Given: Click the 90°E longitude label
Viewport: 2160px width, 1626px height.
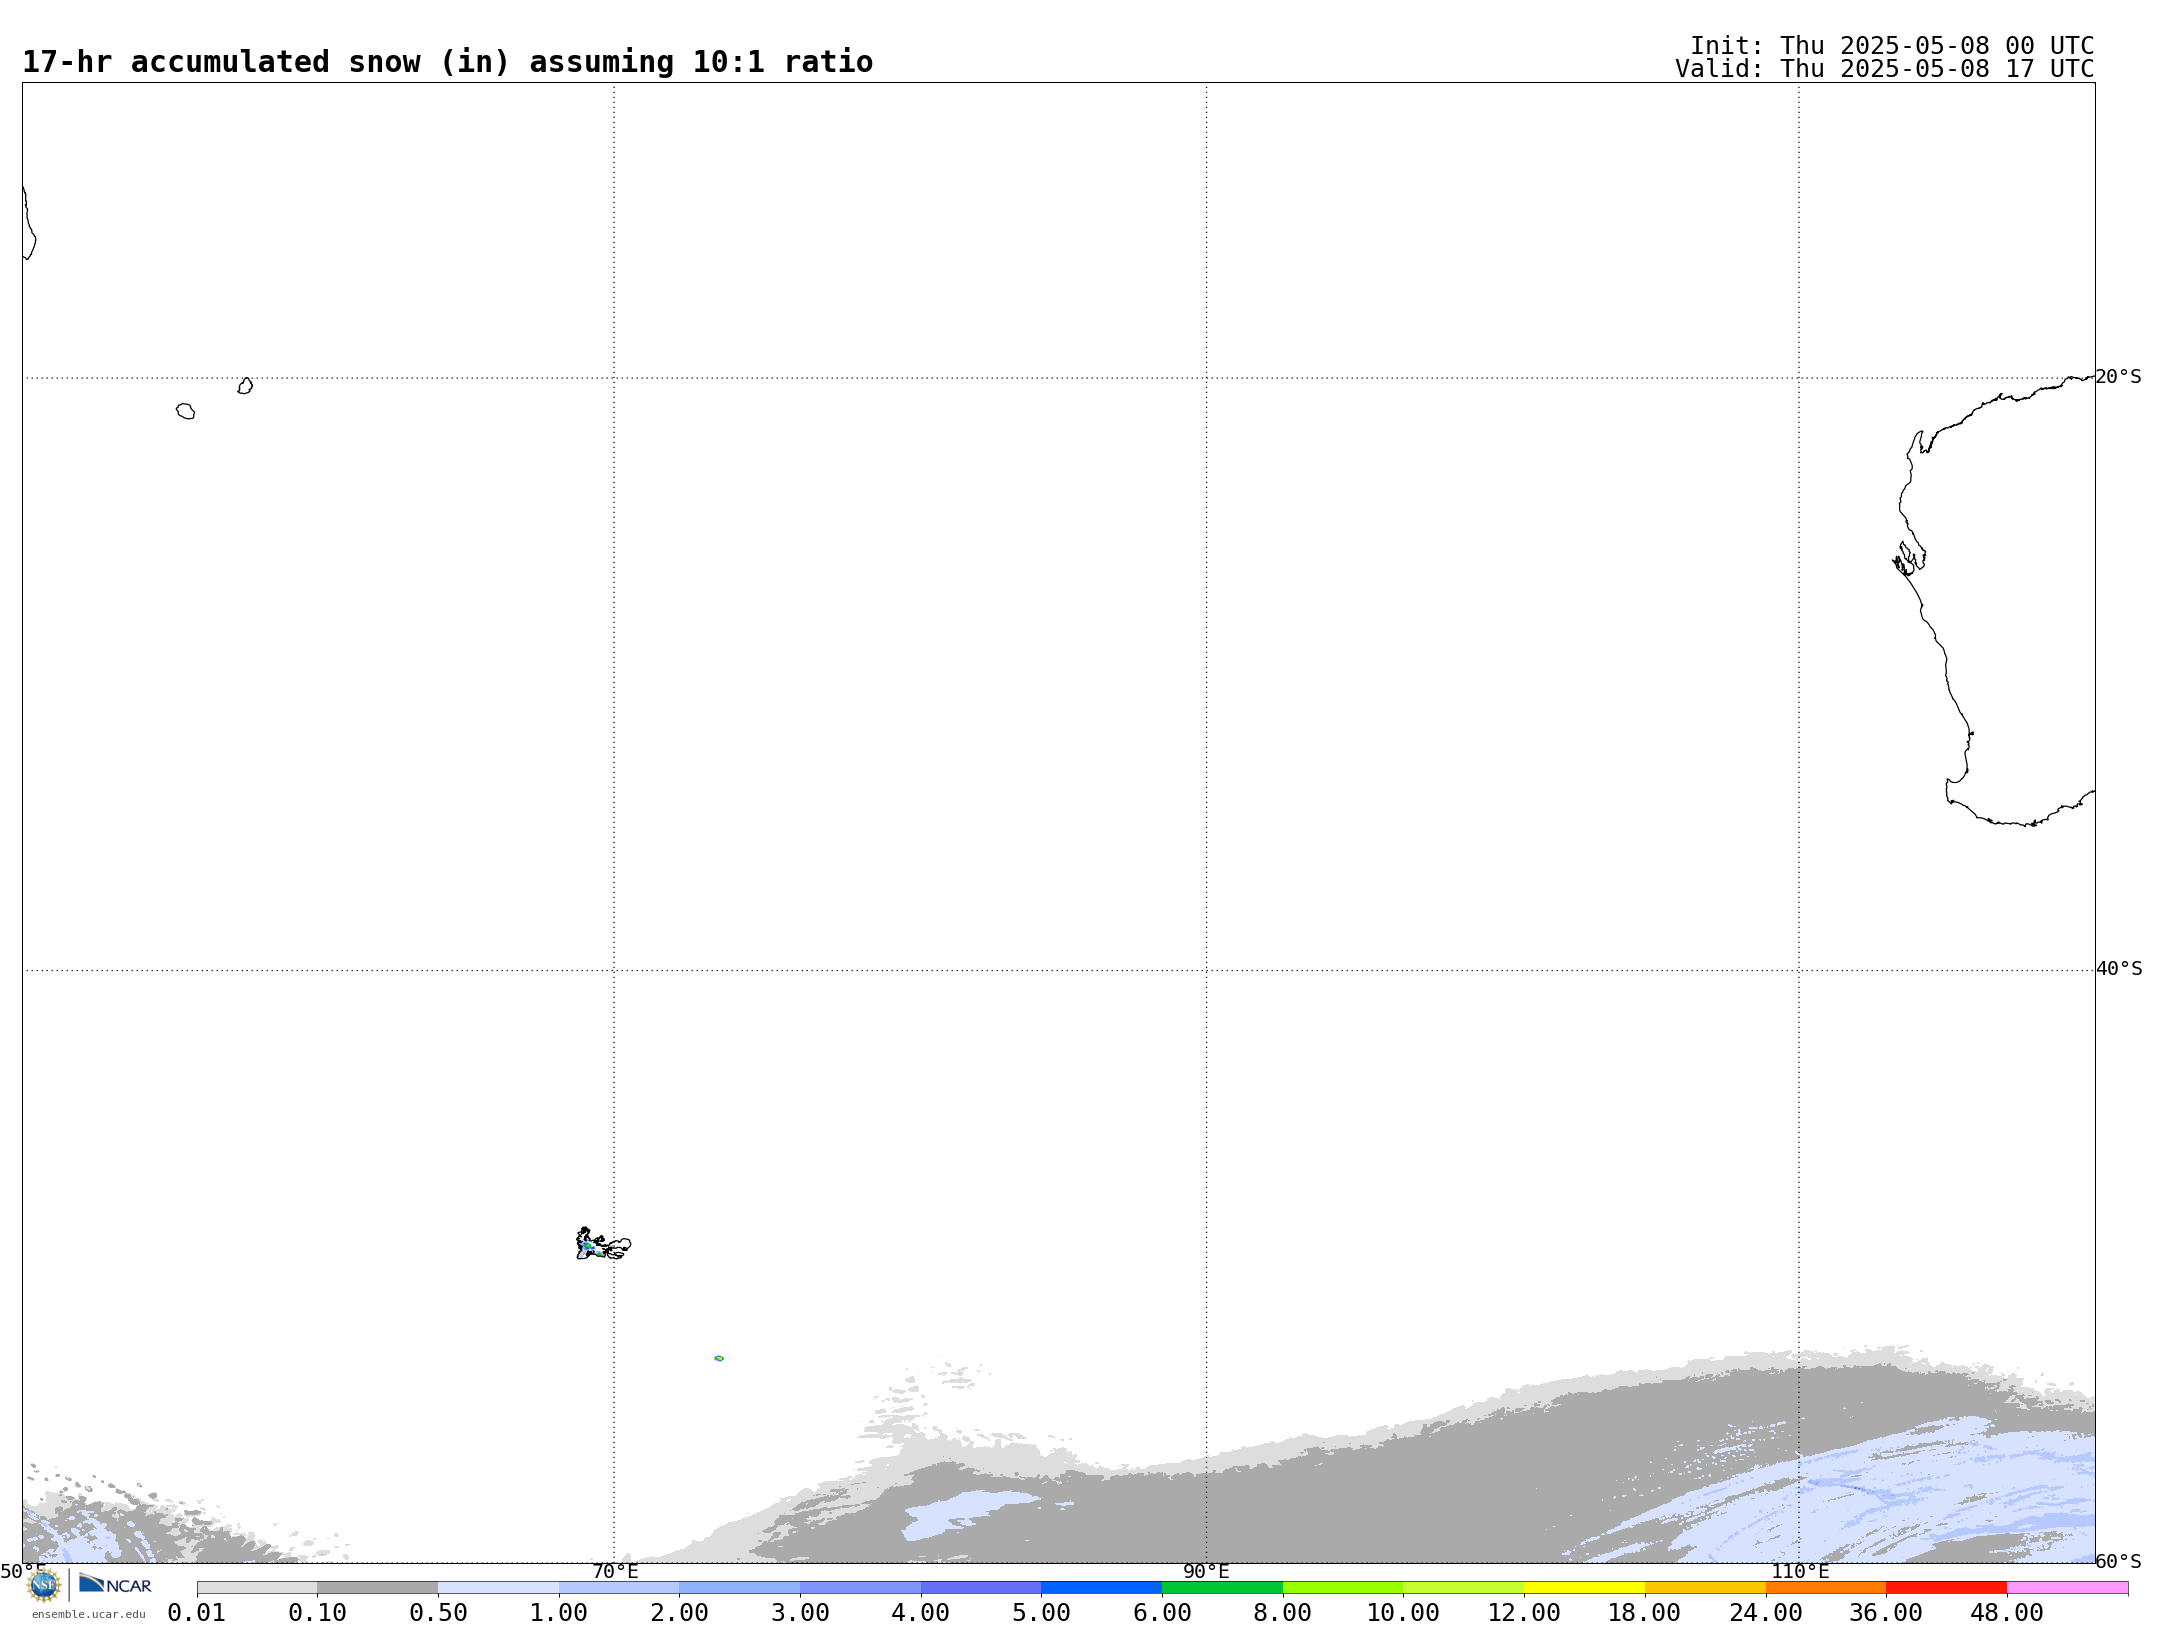Looking at the screenshot, I should point(1207,1572).
